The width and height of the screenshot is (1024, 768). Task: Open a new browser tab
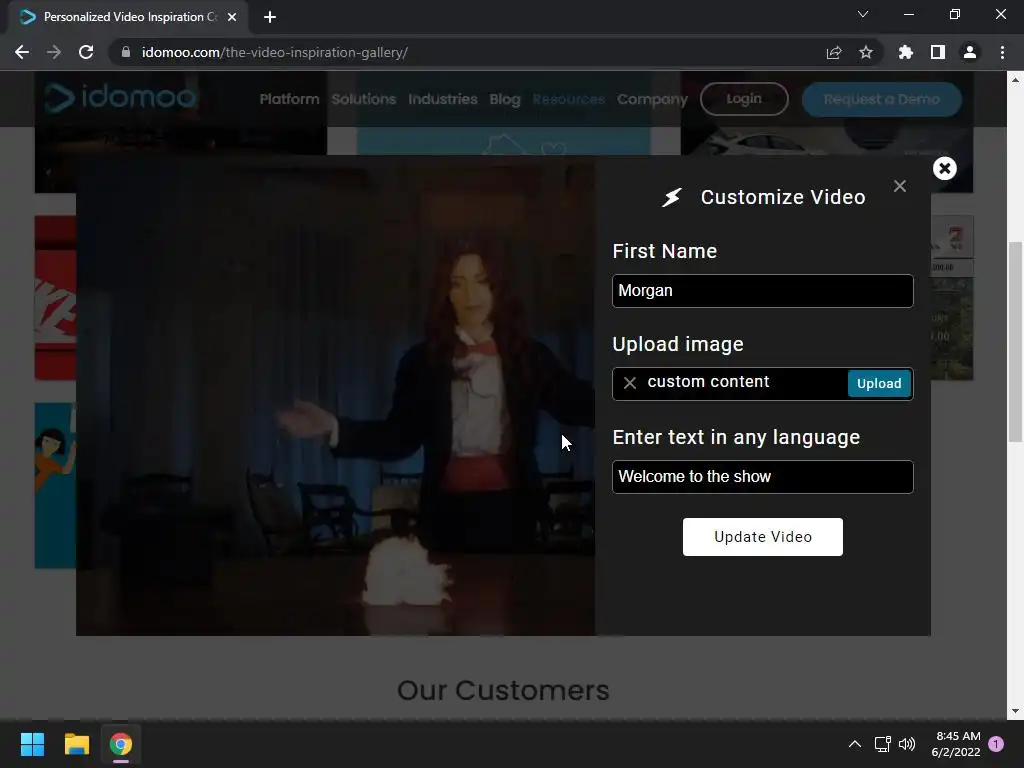click(270, 17)
